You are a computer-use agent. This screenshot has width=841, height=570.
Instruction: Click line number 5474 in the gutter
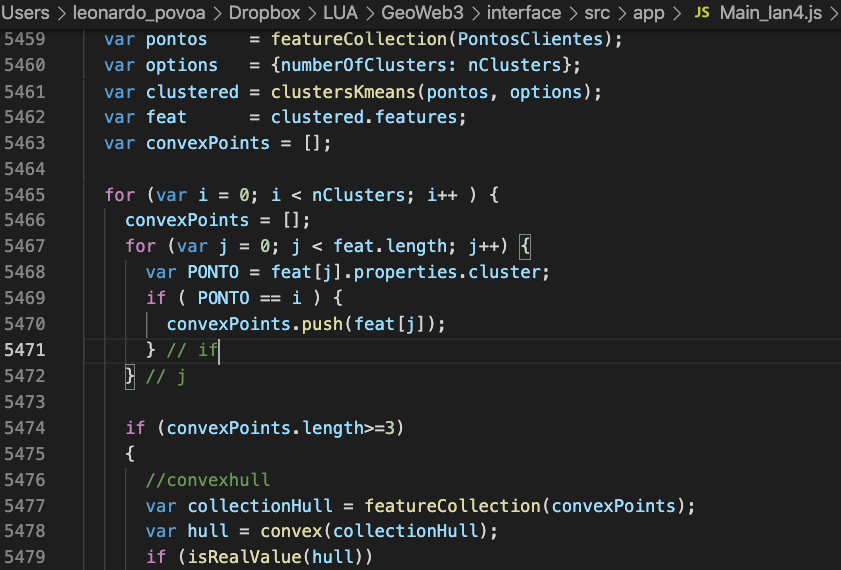click(x=38, y=428)
